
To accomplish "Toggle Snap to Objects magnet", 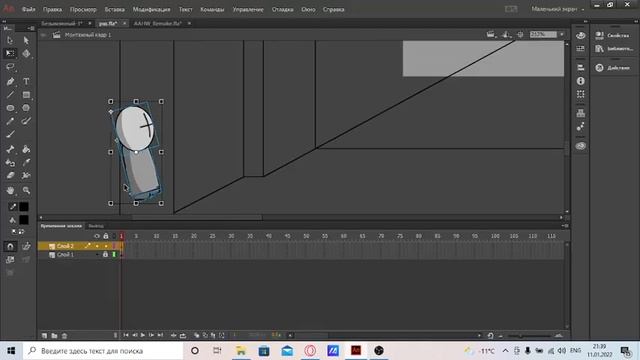I will coord(11,246).
